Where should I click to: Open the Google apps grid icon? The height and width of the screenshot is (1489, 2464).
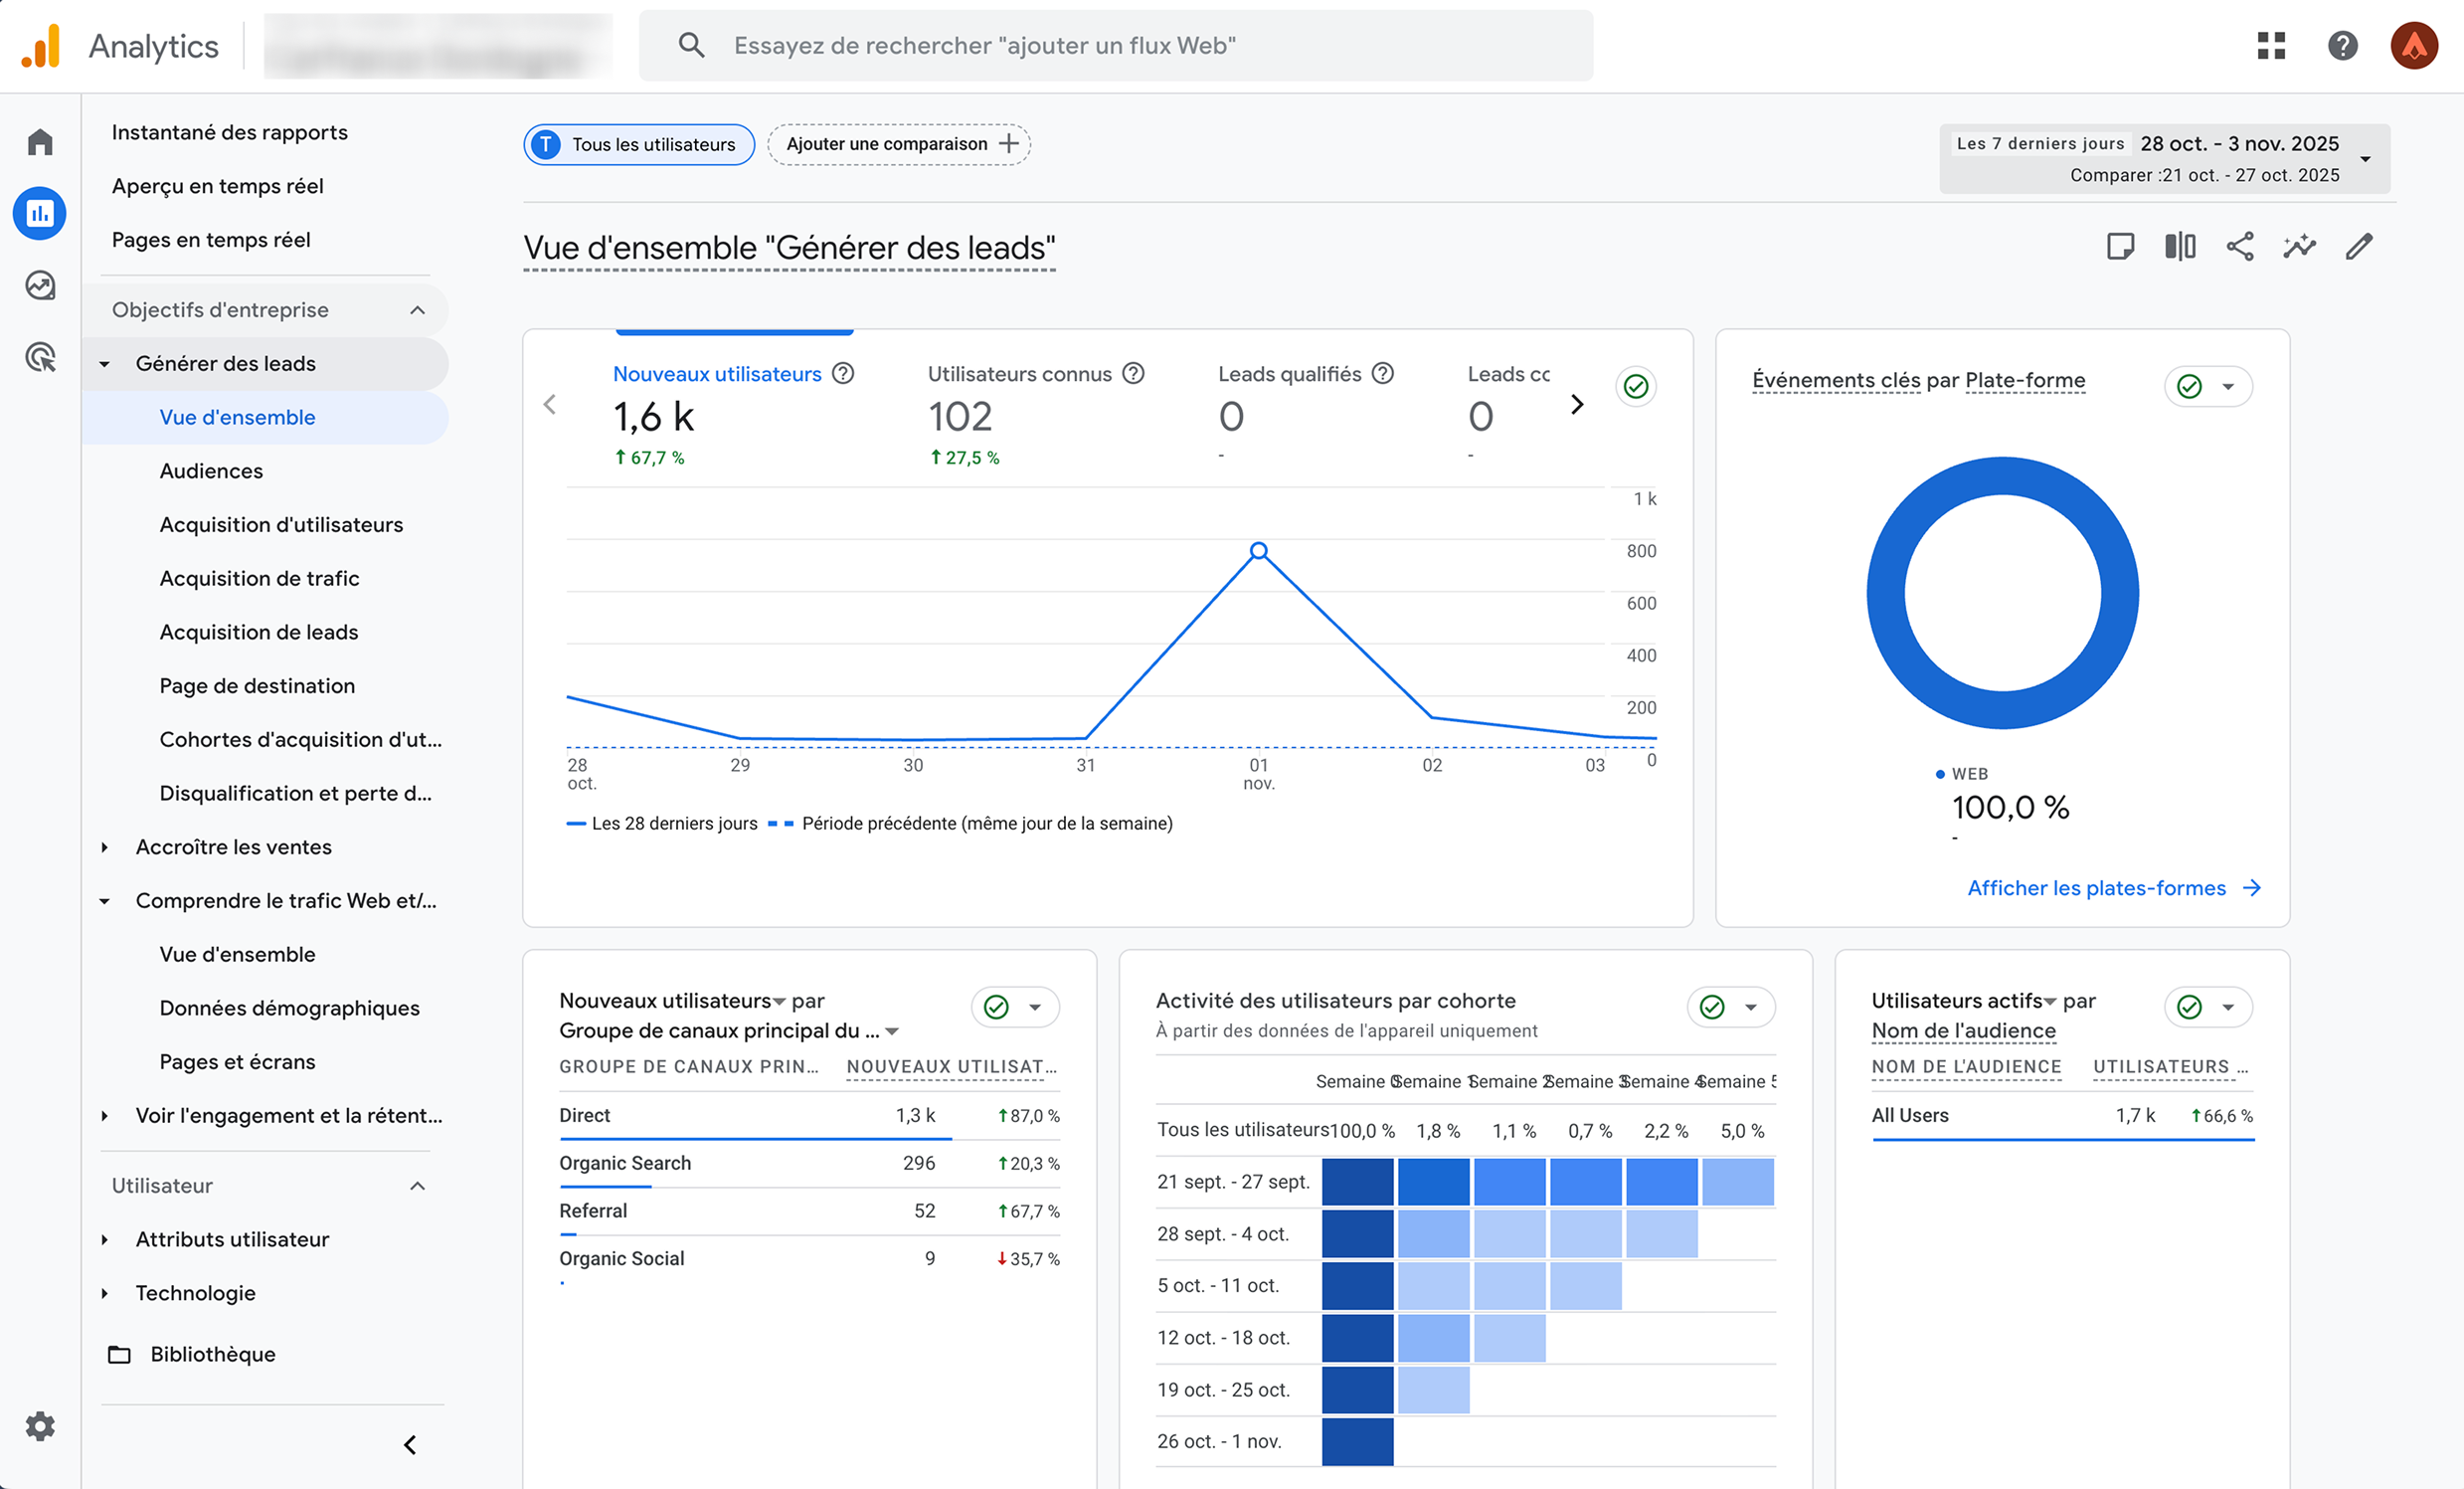[2271, 45]
